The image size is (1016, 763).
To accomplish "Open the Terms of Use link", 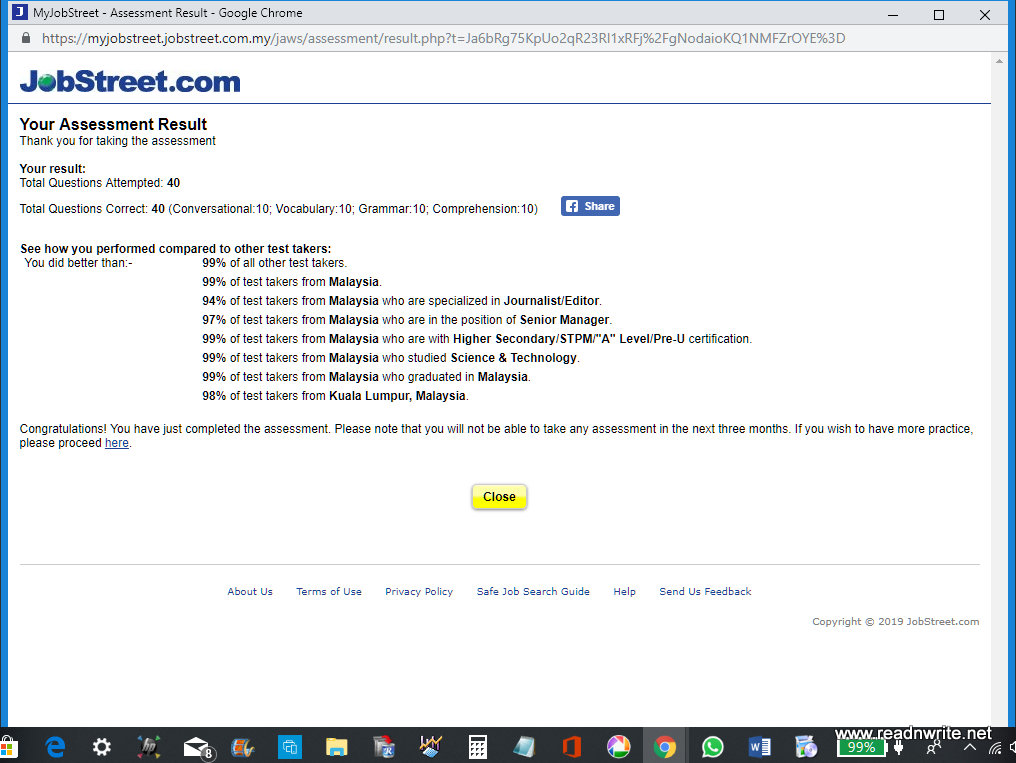I will point(329,591).
